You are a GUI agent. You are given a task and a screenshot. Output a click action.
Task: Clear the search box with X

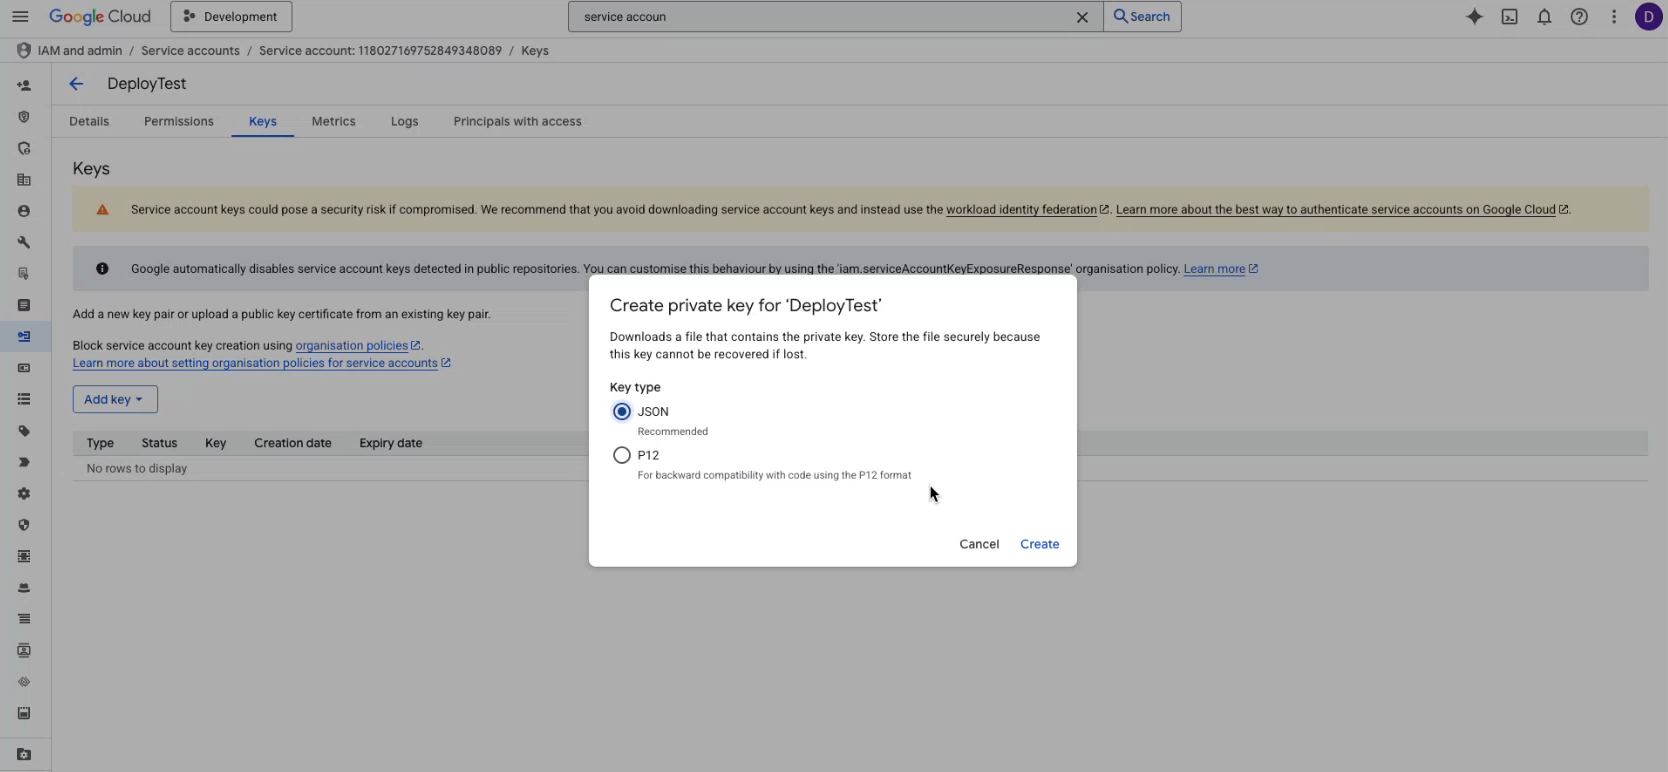click(1082, 17)
